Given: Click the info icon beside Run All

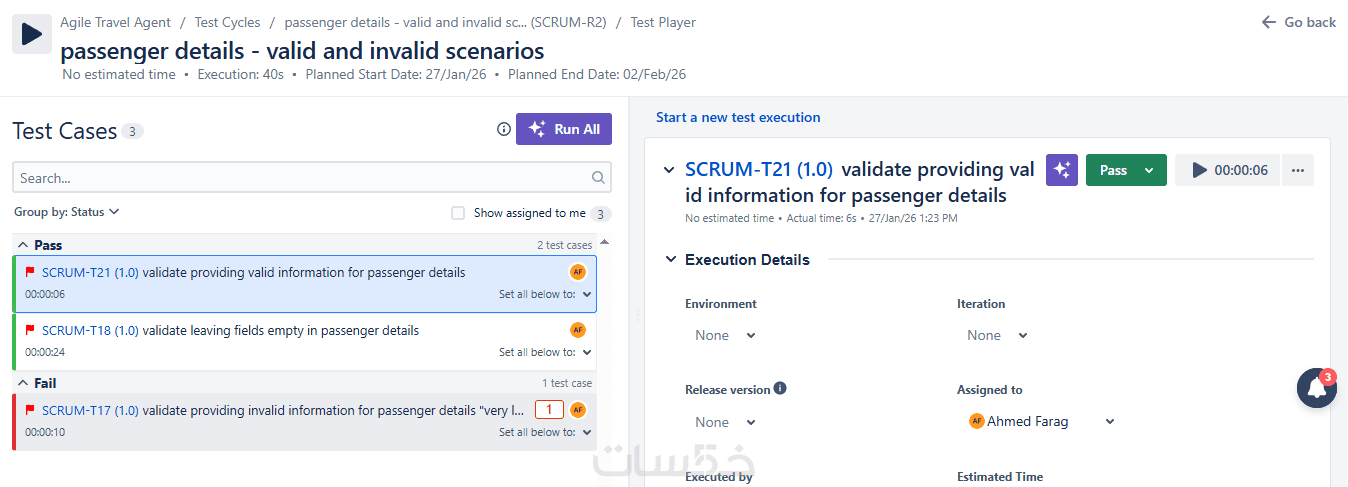Looking at the screenshot, I should 504,129.
